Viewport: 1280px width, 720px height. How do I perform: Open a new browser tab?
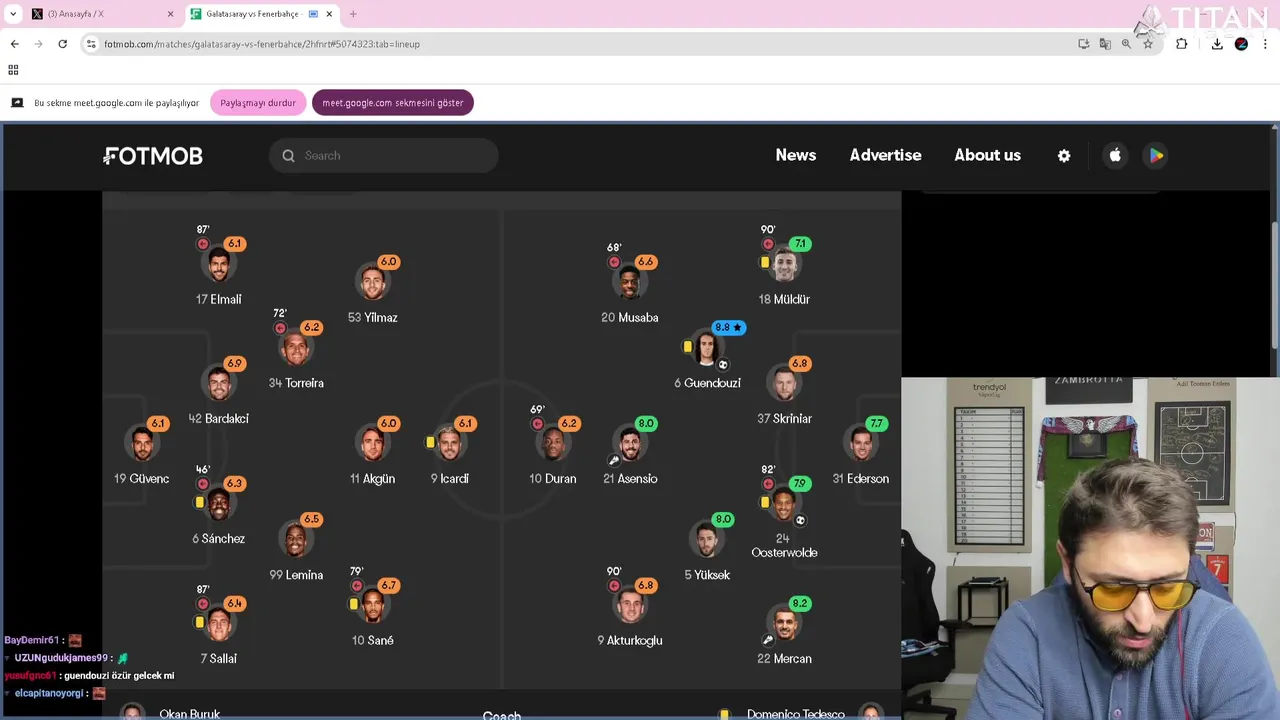tap(353, 14)
